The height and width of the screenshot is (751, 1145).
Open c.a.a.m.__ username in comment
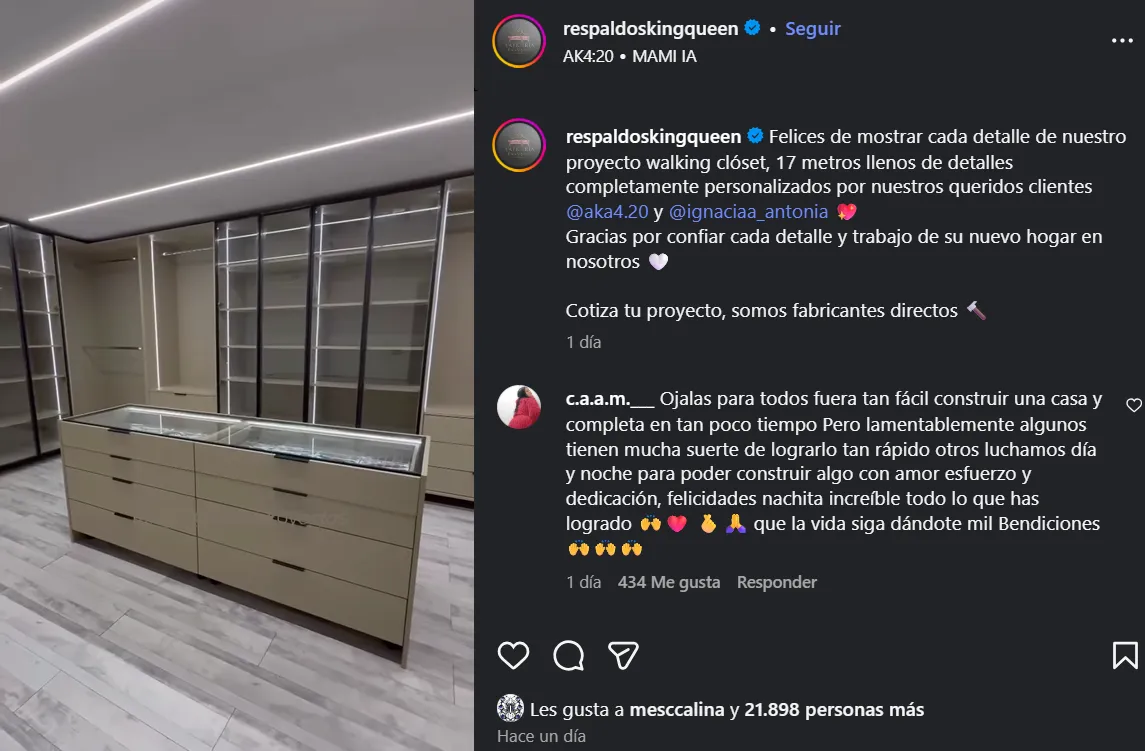point(610,399)
